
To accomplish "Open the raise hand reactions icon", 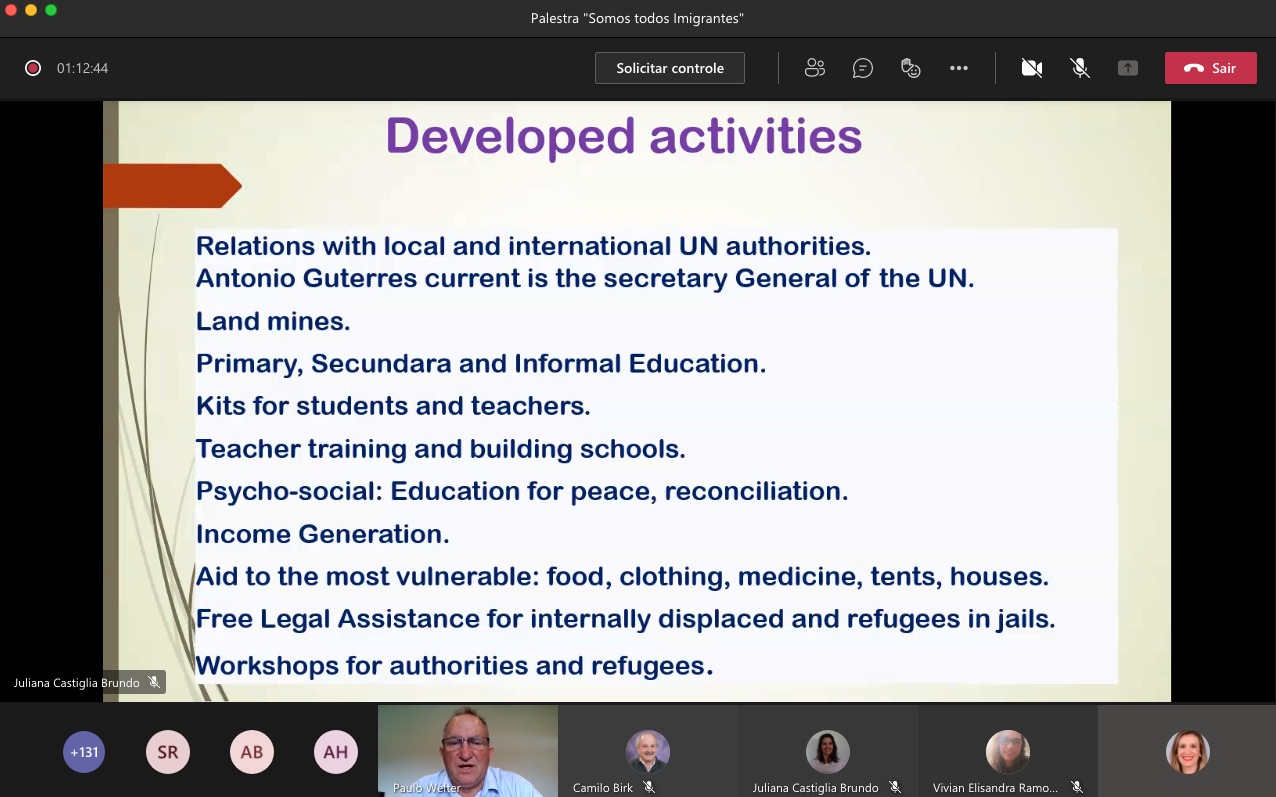I will pyautogui.click(x=911, y=68).
